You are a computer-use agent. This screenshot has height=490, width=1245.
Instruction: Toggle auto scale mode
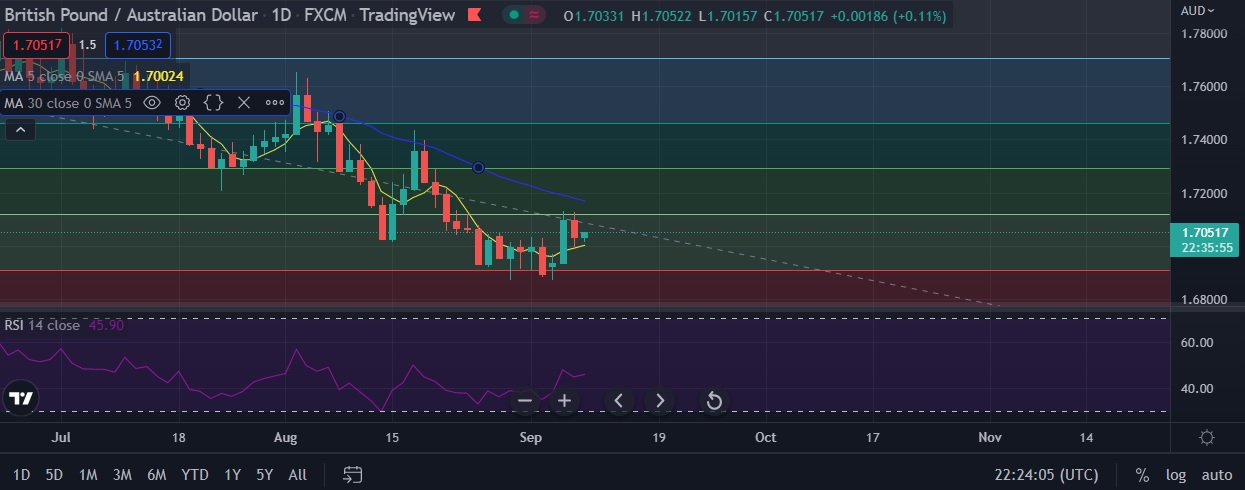(x=1217, y=475)
